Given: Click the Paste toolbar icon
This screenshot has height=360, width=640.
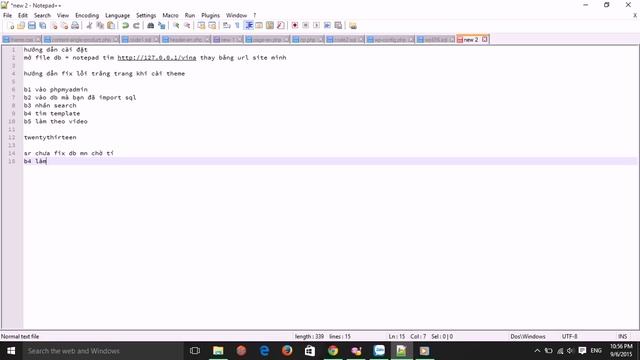Looking at the screenshot, I should point(111,26).
